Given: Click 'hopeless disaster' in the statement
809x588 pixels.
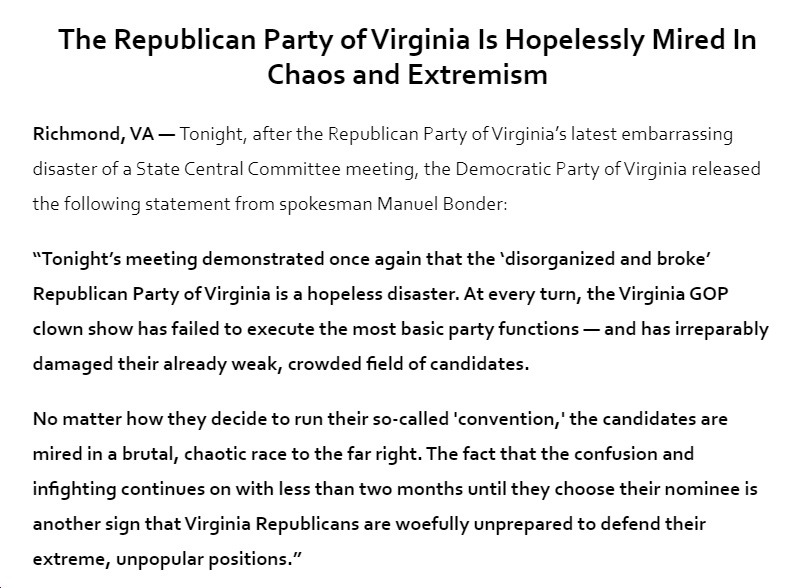Looking at the screenshot, I should [x=382, y=294].
